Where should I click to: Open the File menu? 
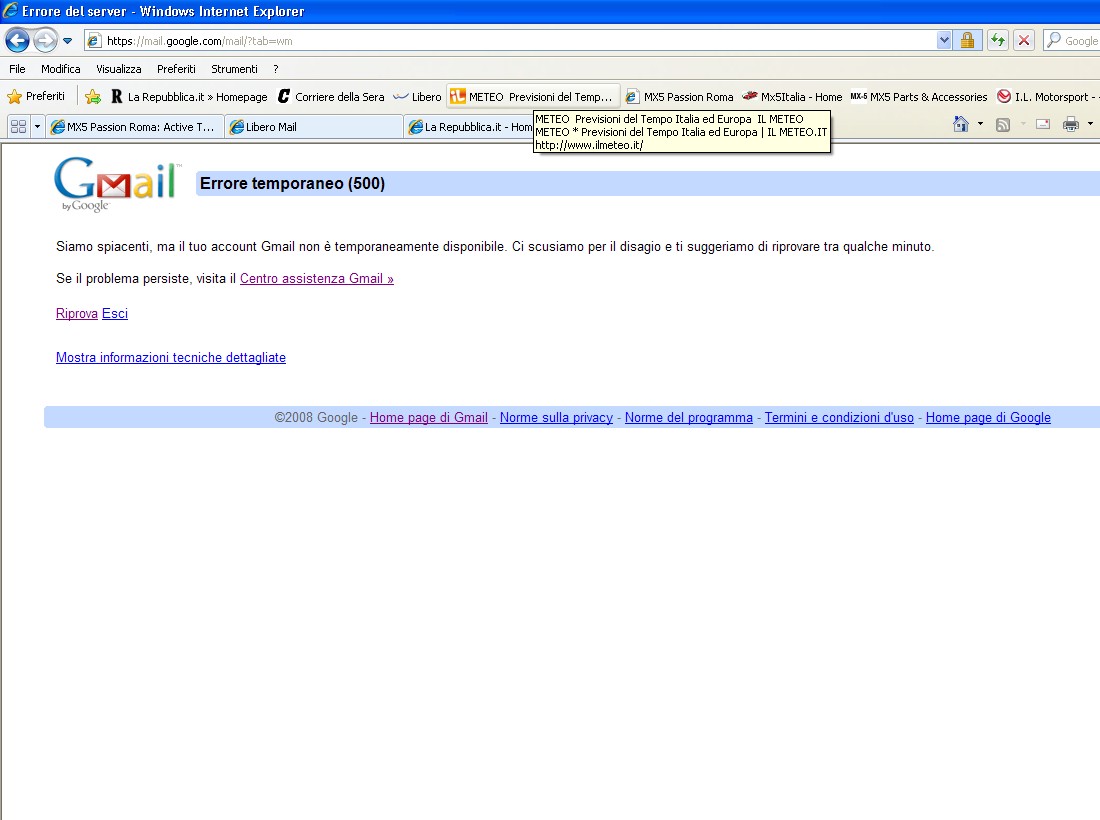pos(17,69)
